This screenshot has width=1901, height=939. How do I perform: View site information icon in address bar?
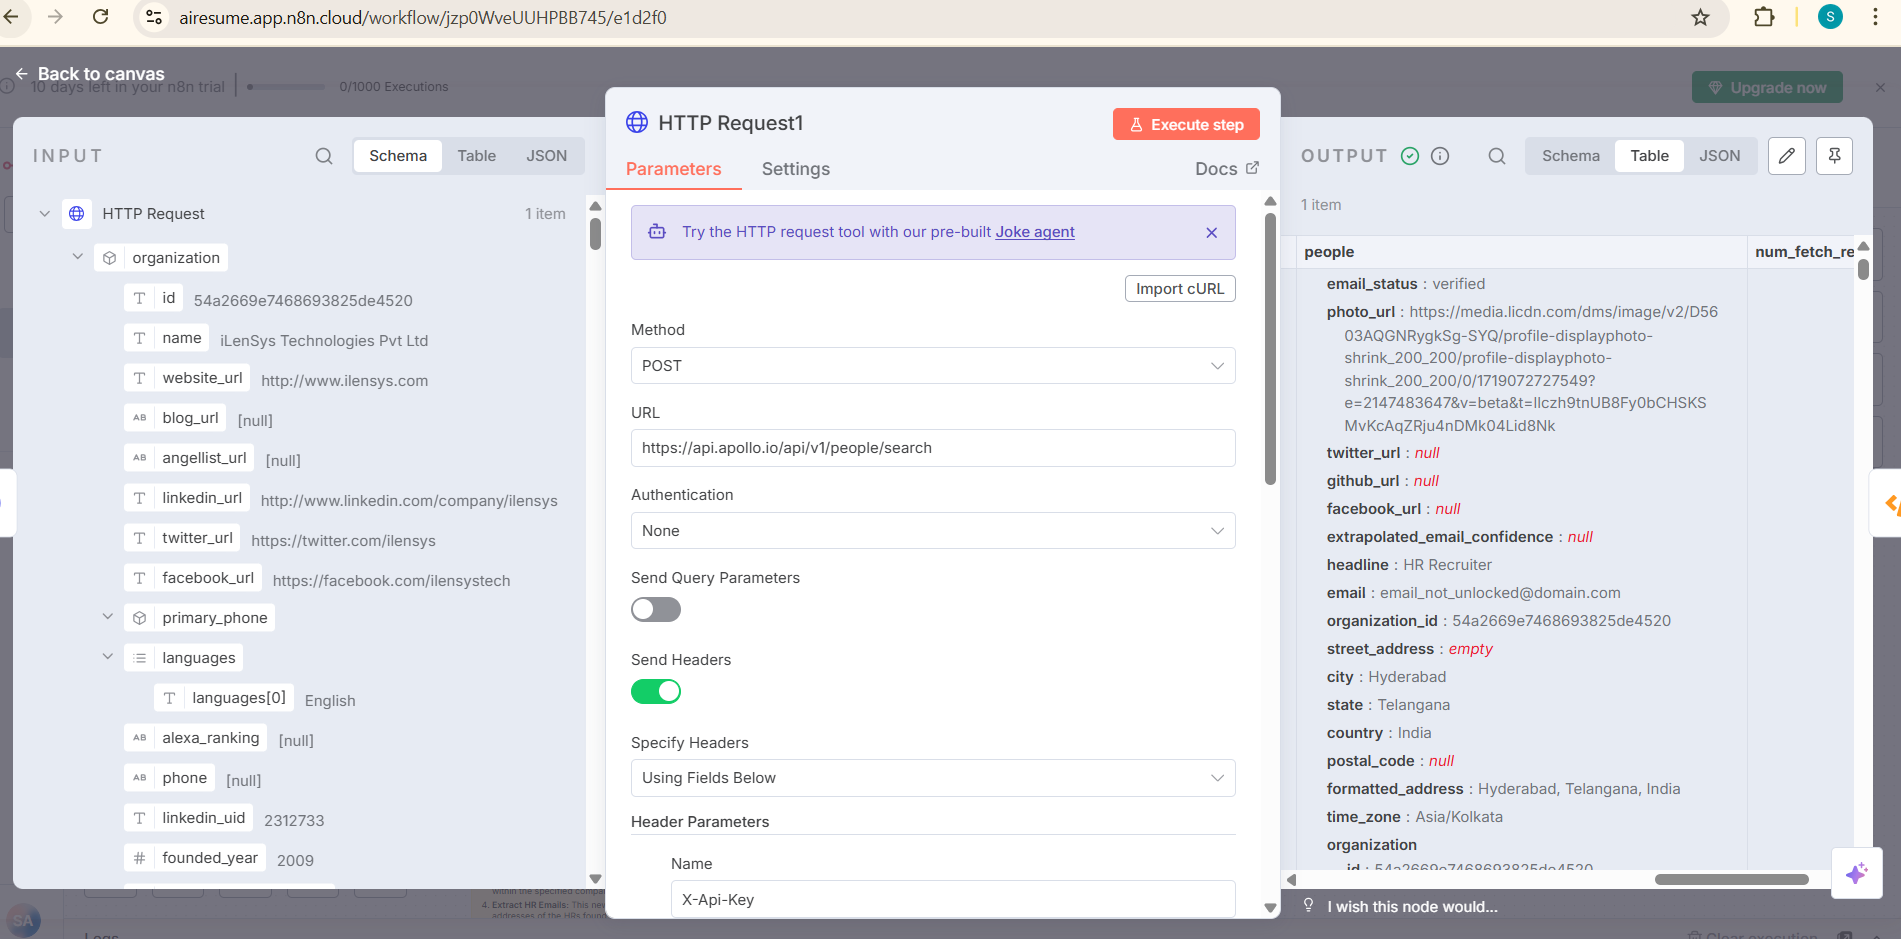[154, 17]
